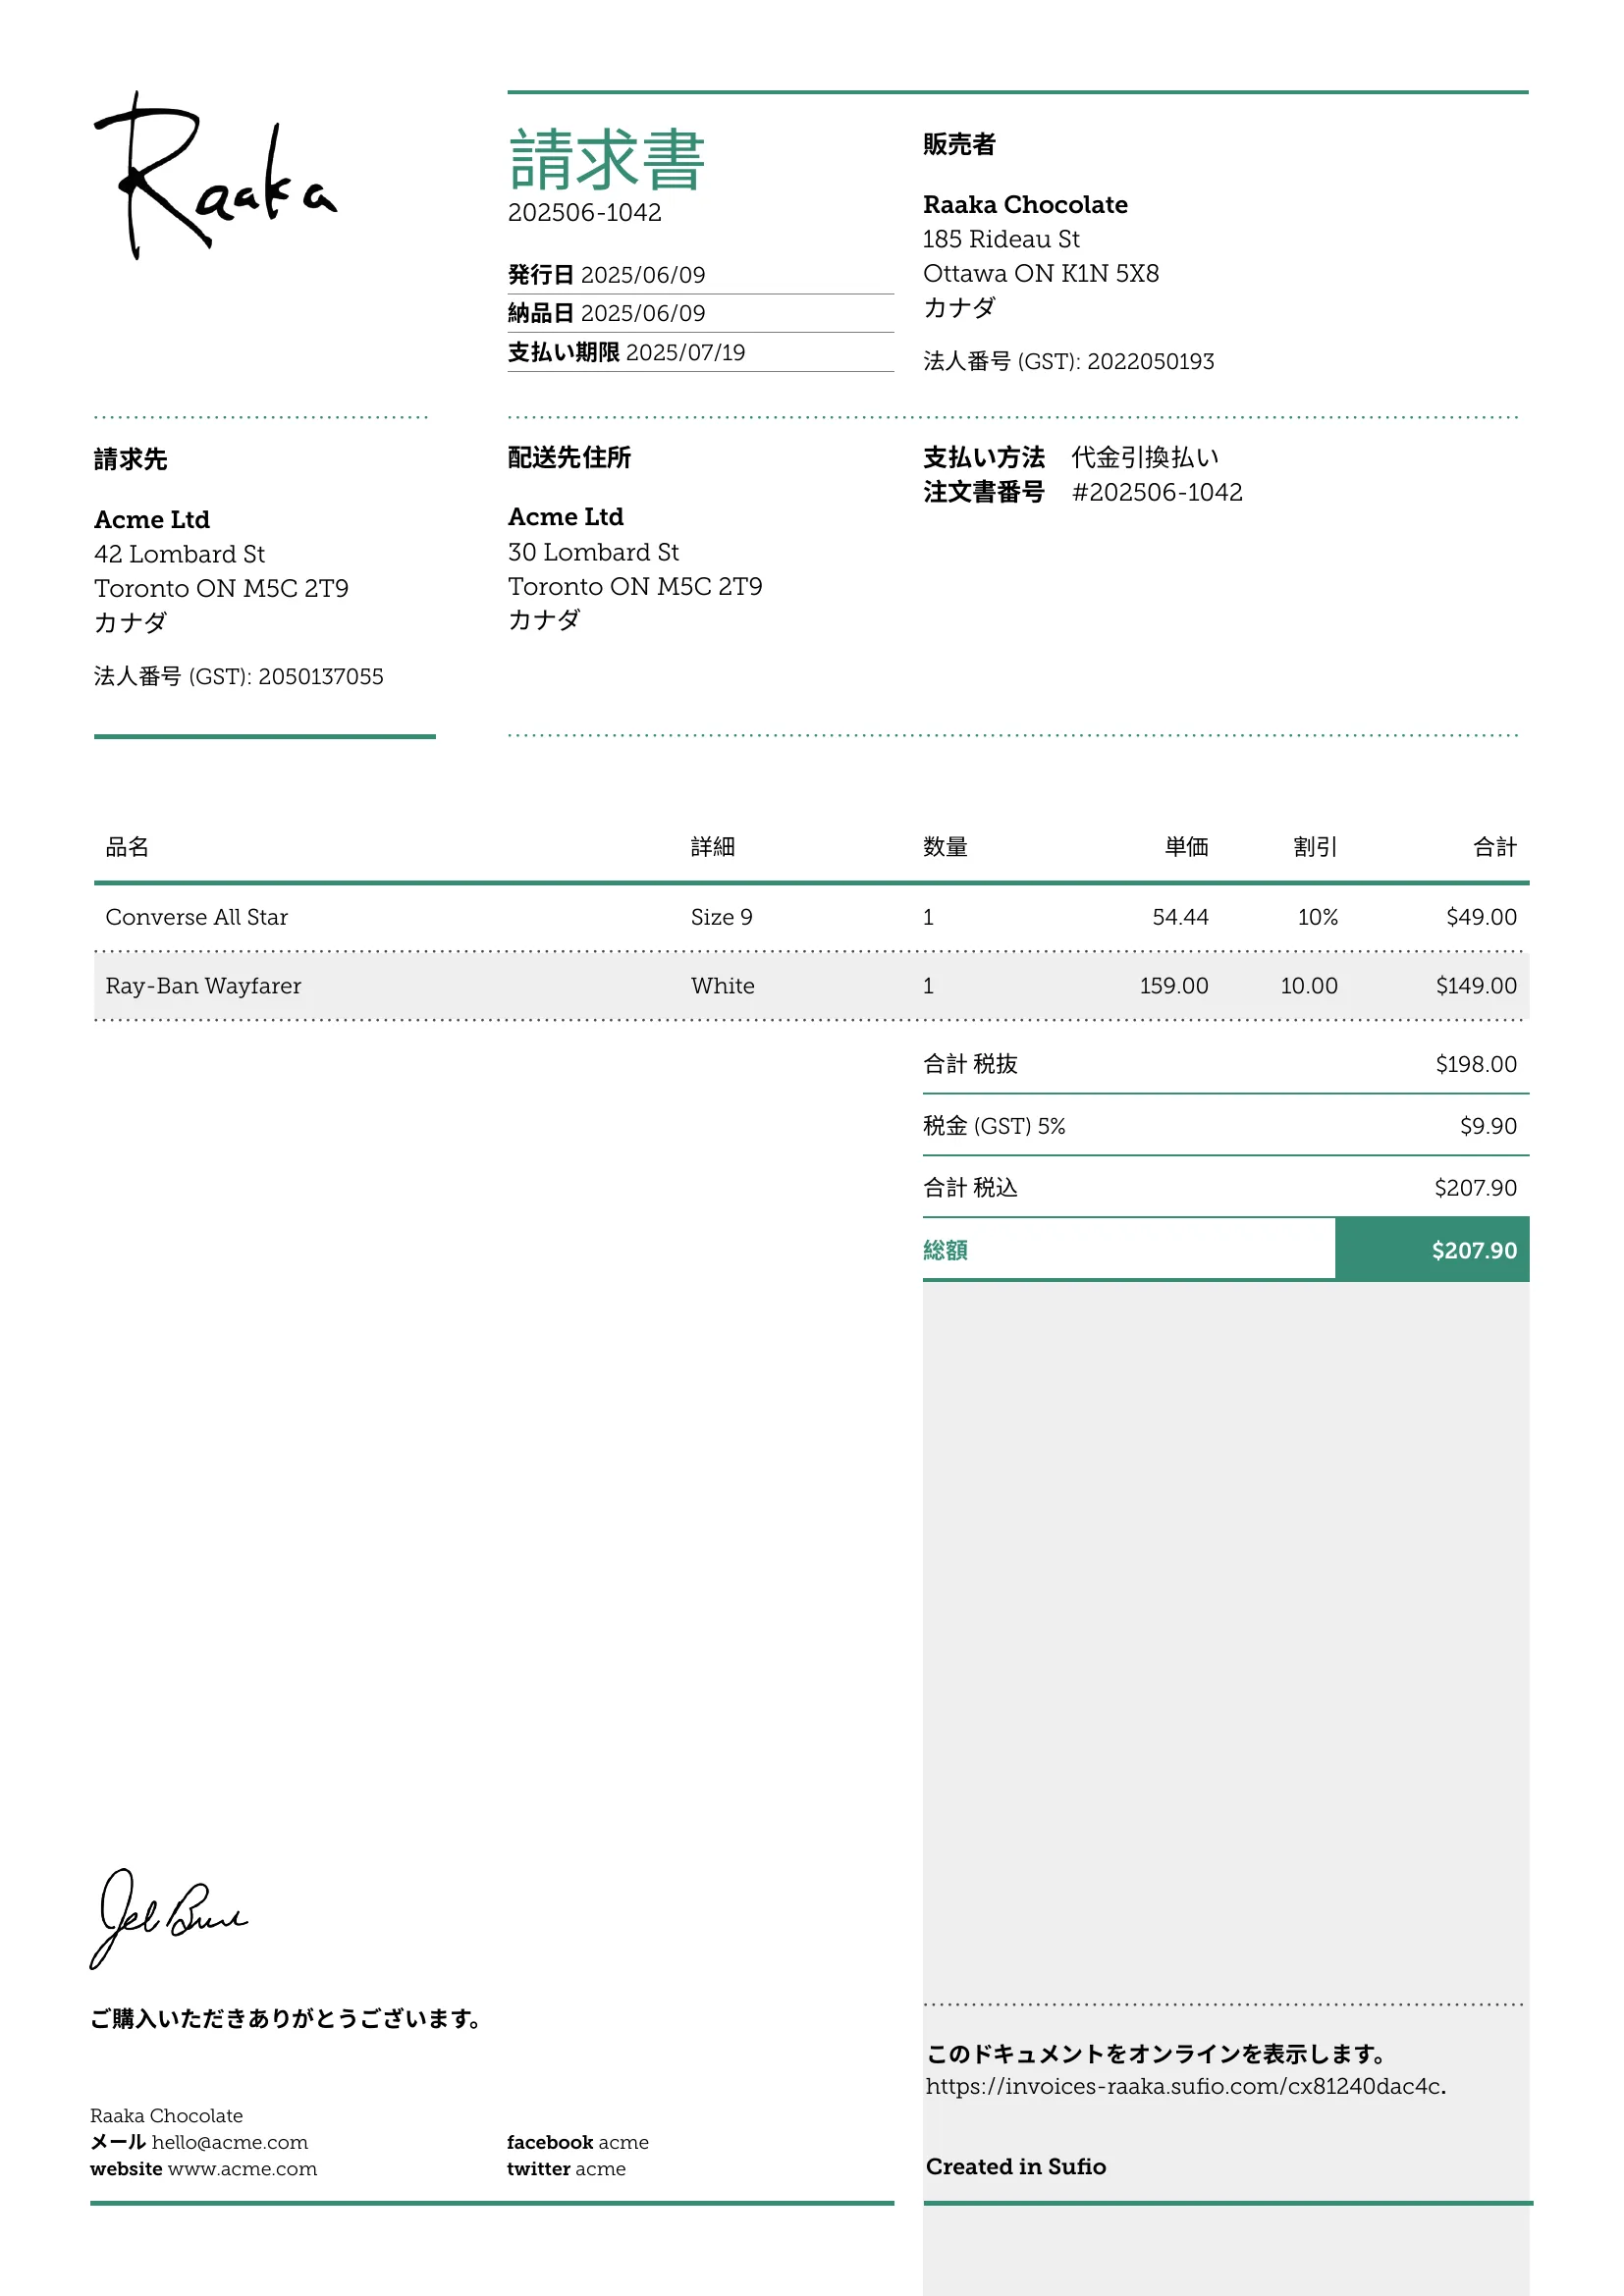Click the $149.00 line total

pos(1476,986)
